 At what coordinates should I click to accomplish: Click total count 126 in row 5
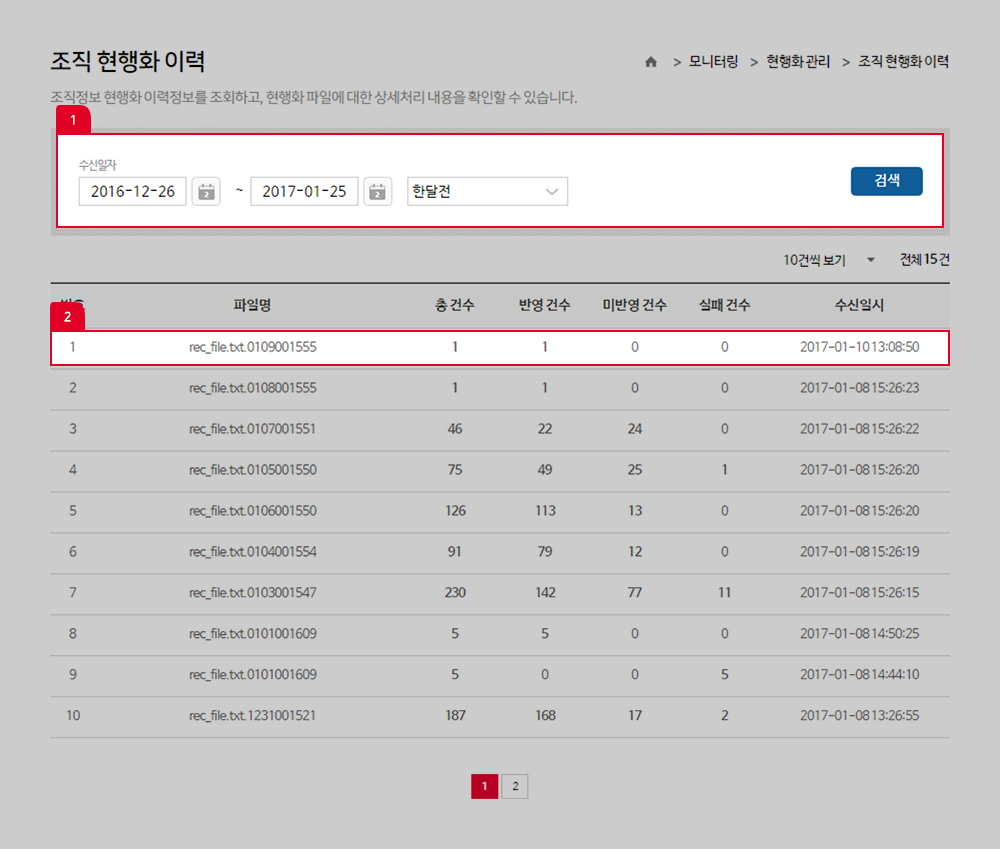tap(455, 511)
